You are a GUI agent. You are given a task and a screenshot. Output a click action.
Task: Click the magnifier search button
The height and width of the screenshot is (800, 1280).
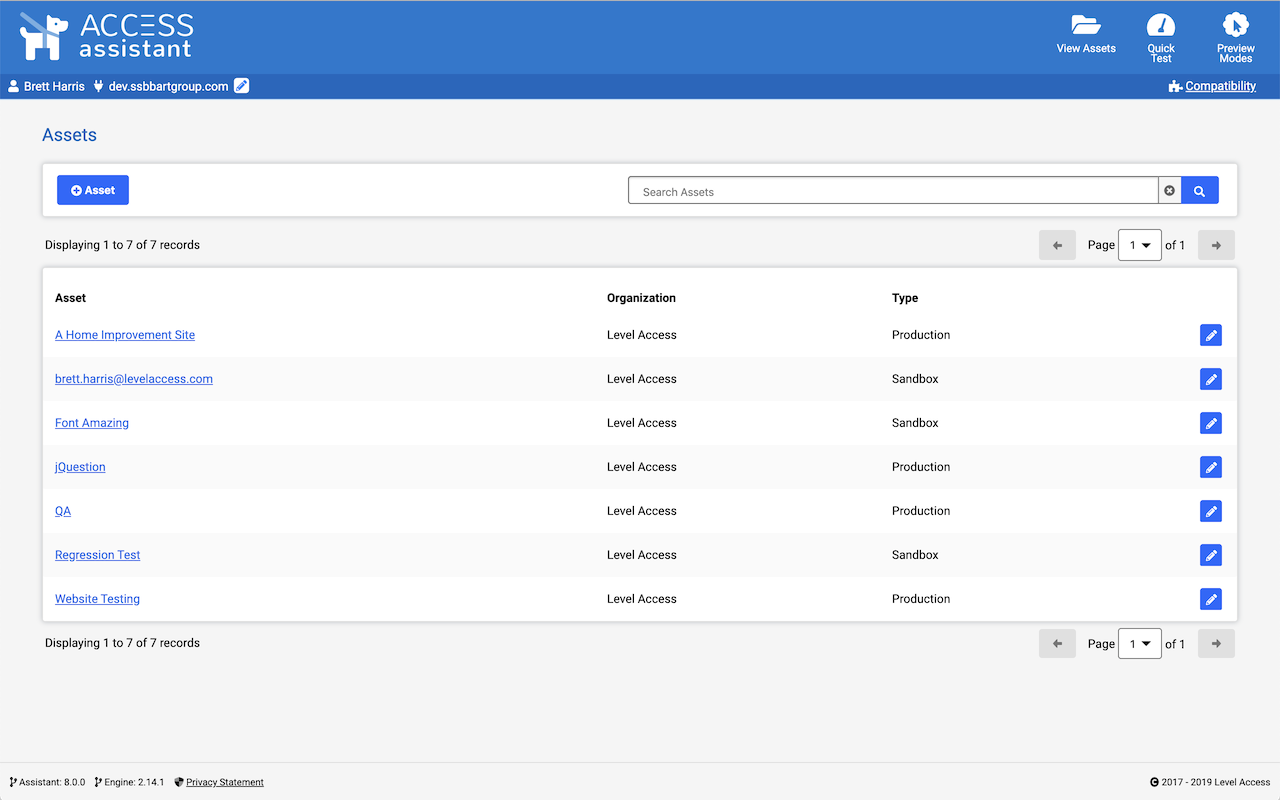(x=1200, y=190)
